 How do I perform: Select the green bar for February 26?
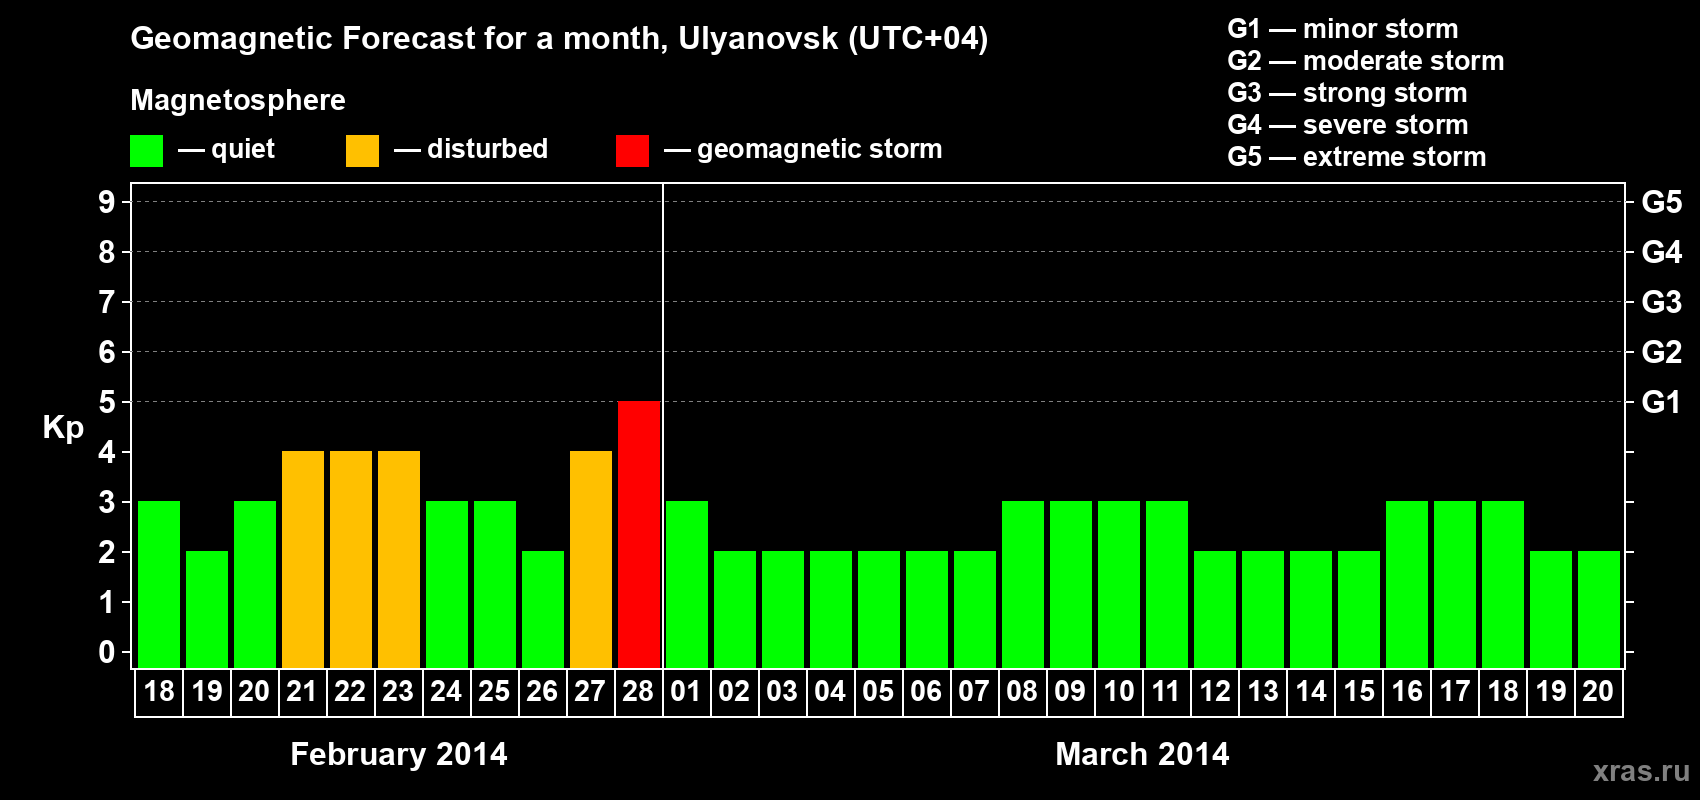[543, 609]
